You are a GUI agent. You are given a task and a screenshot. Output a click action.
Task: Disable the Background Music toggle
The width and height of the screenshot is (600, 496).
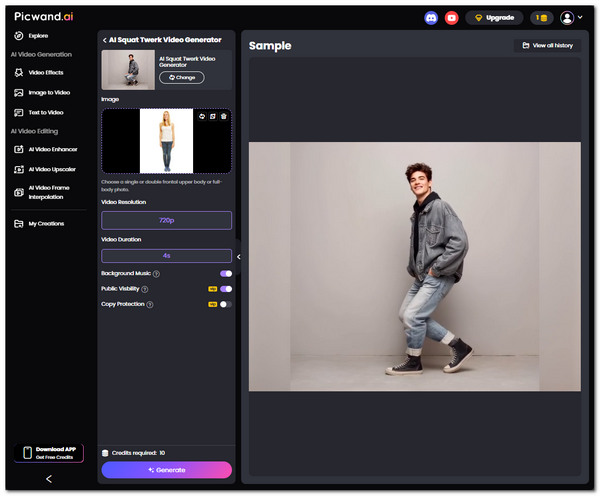coord(226,273)
